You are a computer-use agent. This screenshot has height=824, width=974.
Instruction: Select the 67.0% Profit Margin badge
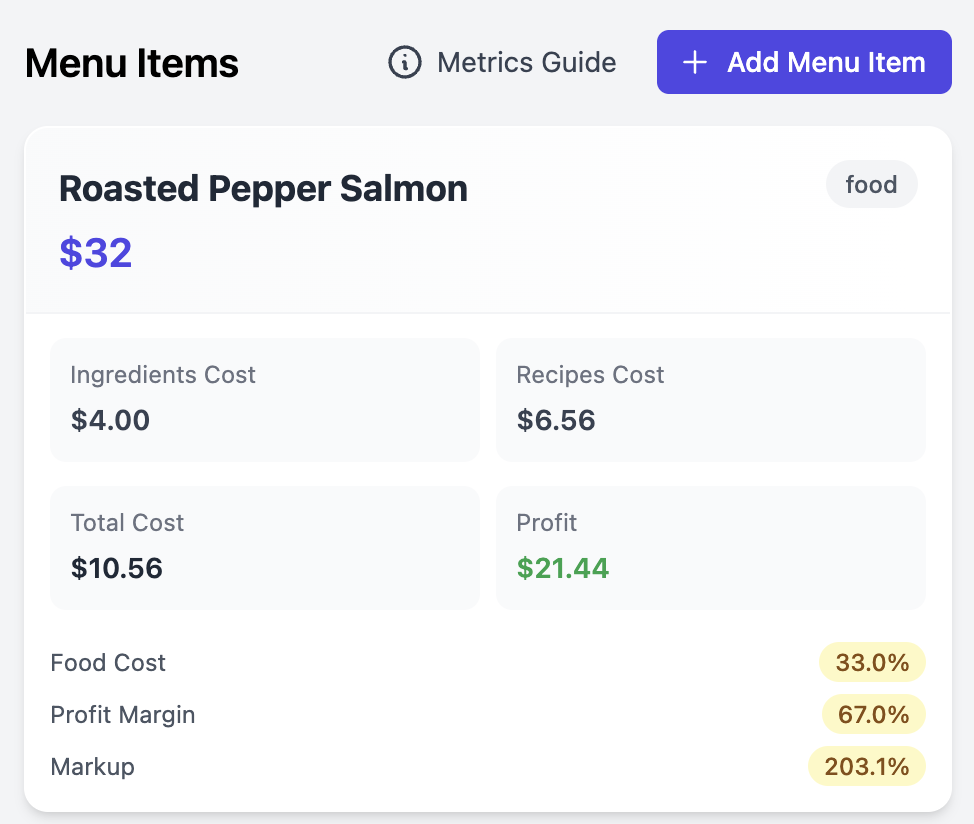[871, 714]
